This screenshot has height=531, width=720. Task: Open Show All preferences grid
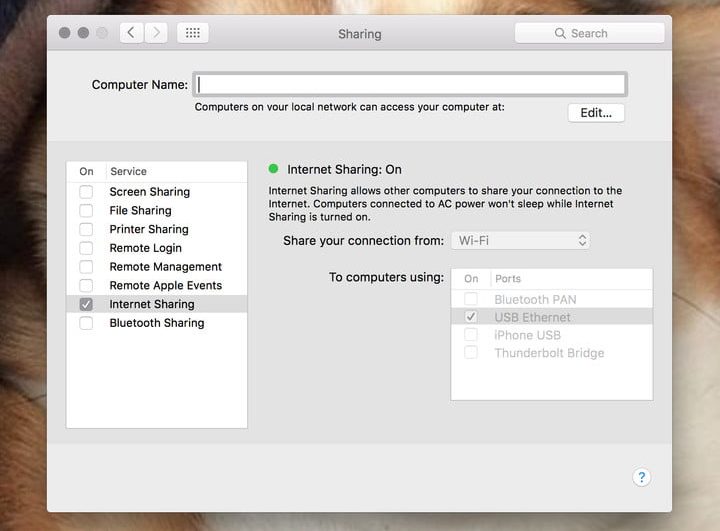point(192,33)
